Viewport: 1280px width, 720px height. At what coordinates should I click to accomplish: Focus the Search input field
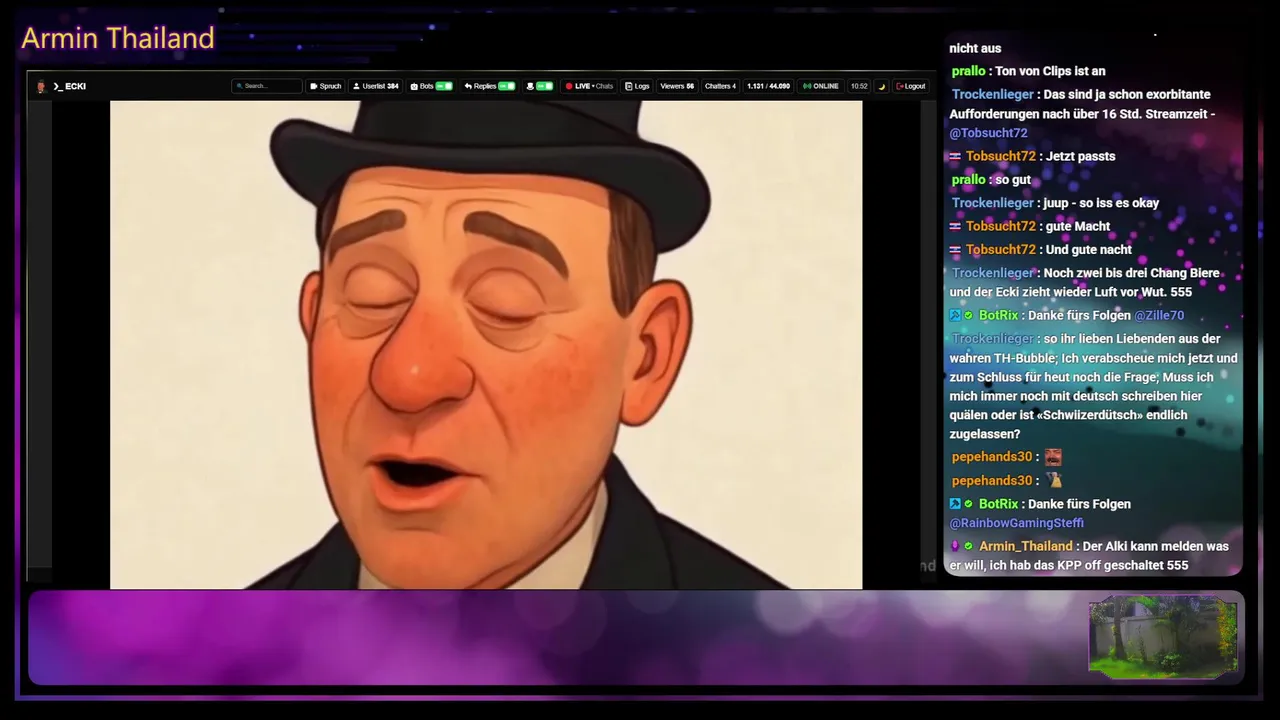267,86
